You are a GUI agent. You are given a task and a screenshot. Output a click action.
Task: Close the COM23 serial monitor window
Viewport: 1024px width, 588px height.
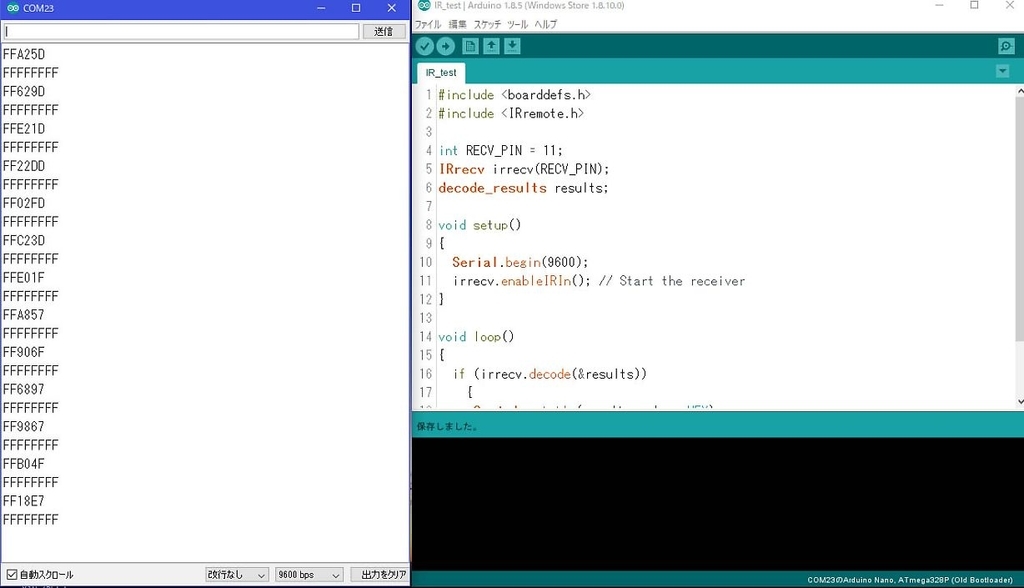[391, 8]
